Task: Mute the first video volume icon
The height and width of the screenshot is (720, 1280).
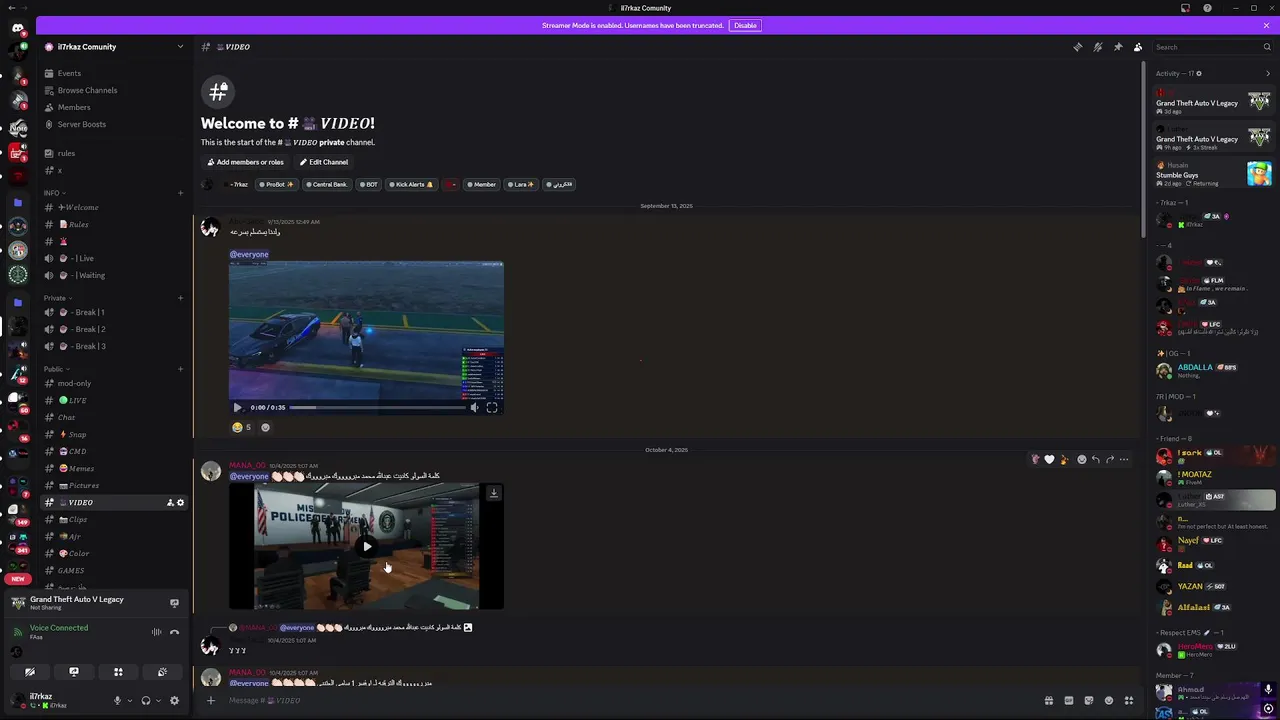Action: [x=475, y=407]
